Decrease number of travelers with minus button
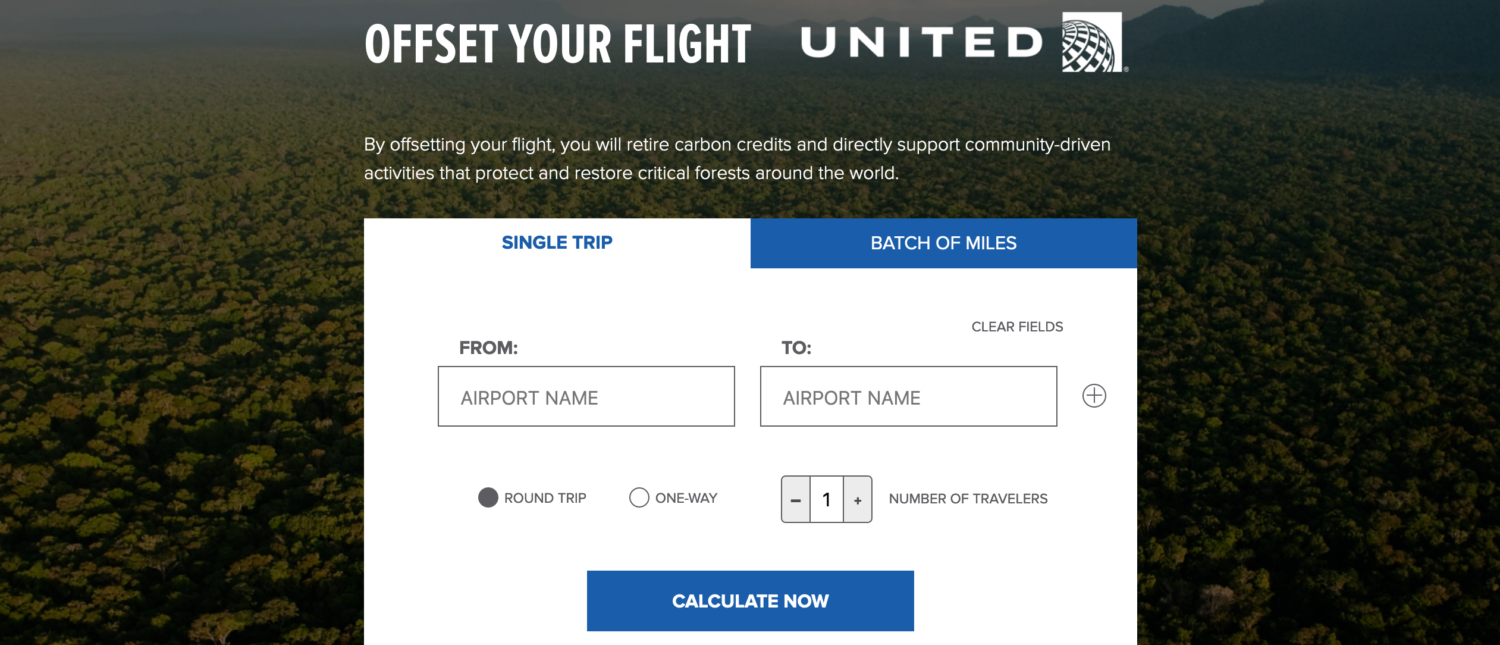 pos(796,499)
